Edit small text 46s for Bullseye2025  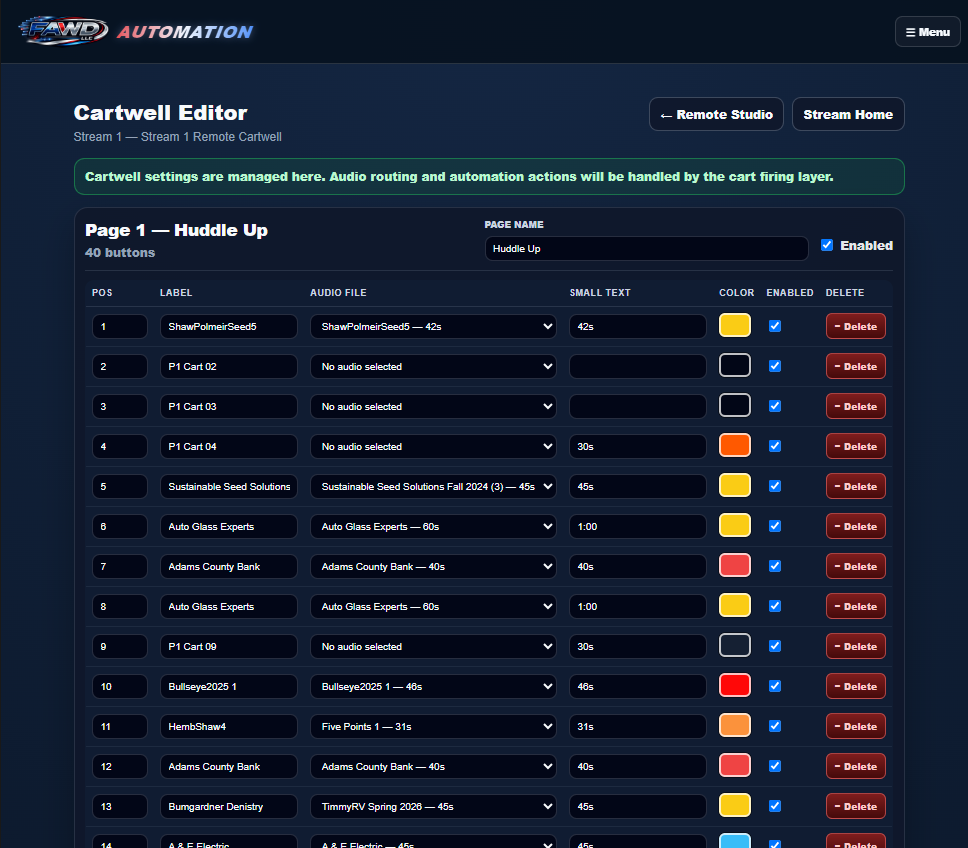[638, 686]
